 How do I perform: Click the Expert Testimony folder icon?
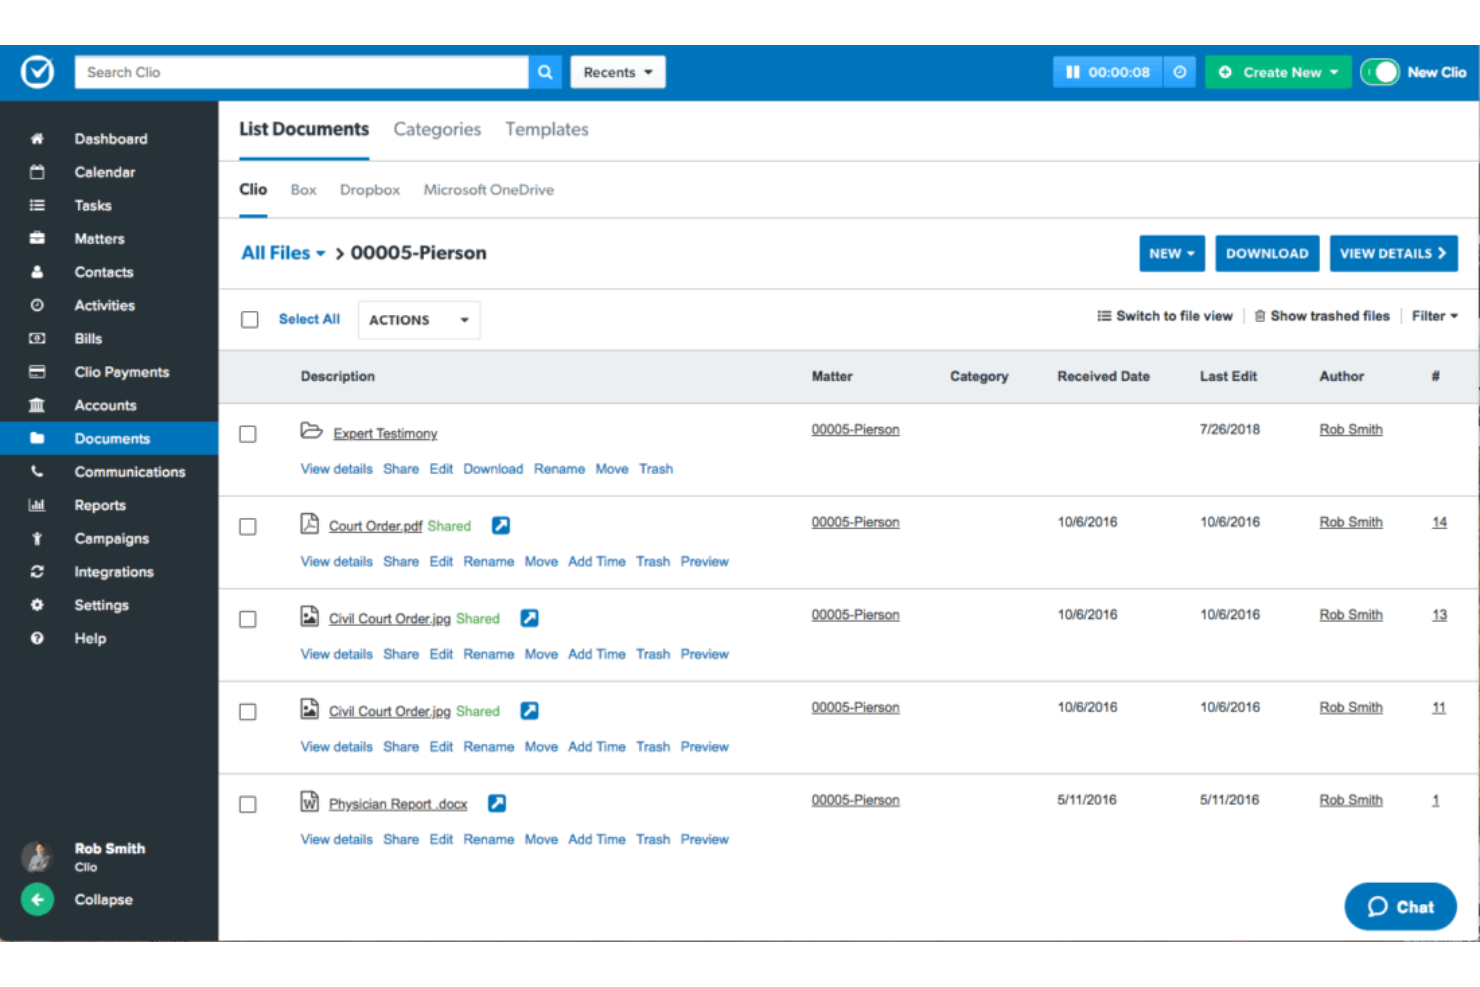pyautogui.click(x=311, y=430)
